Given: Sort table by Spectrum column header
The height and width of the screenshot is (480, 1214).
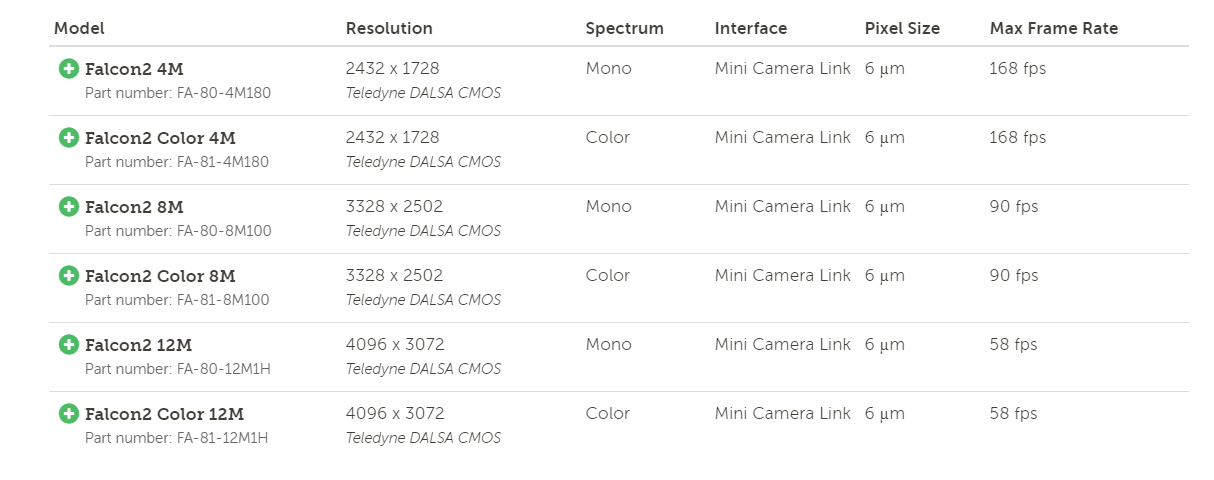Looking at the screenshot, I should [624, 28].
